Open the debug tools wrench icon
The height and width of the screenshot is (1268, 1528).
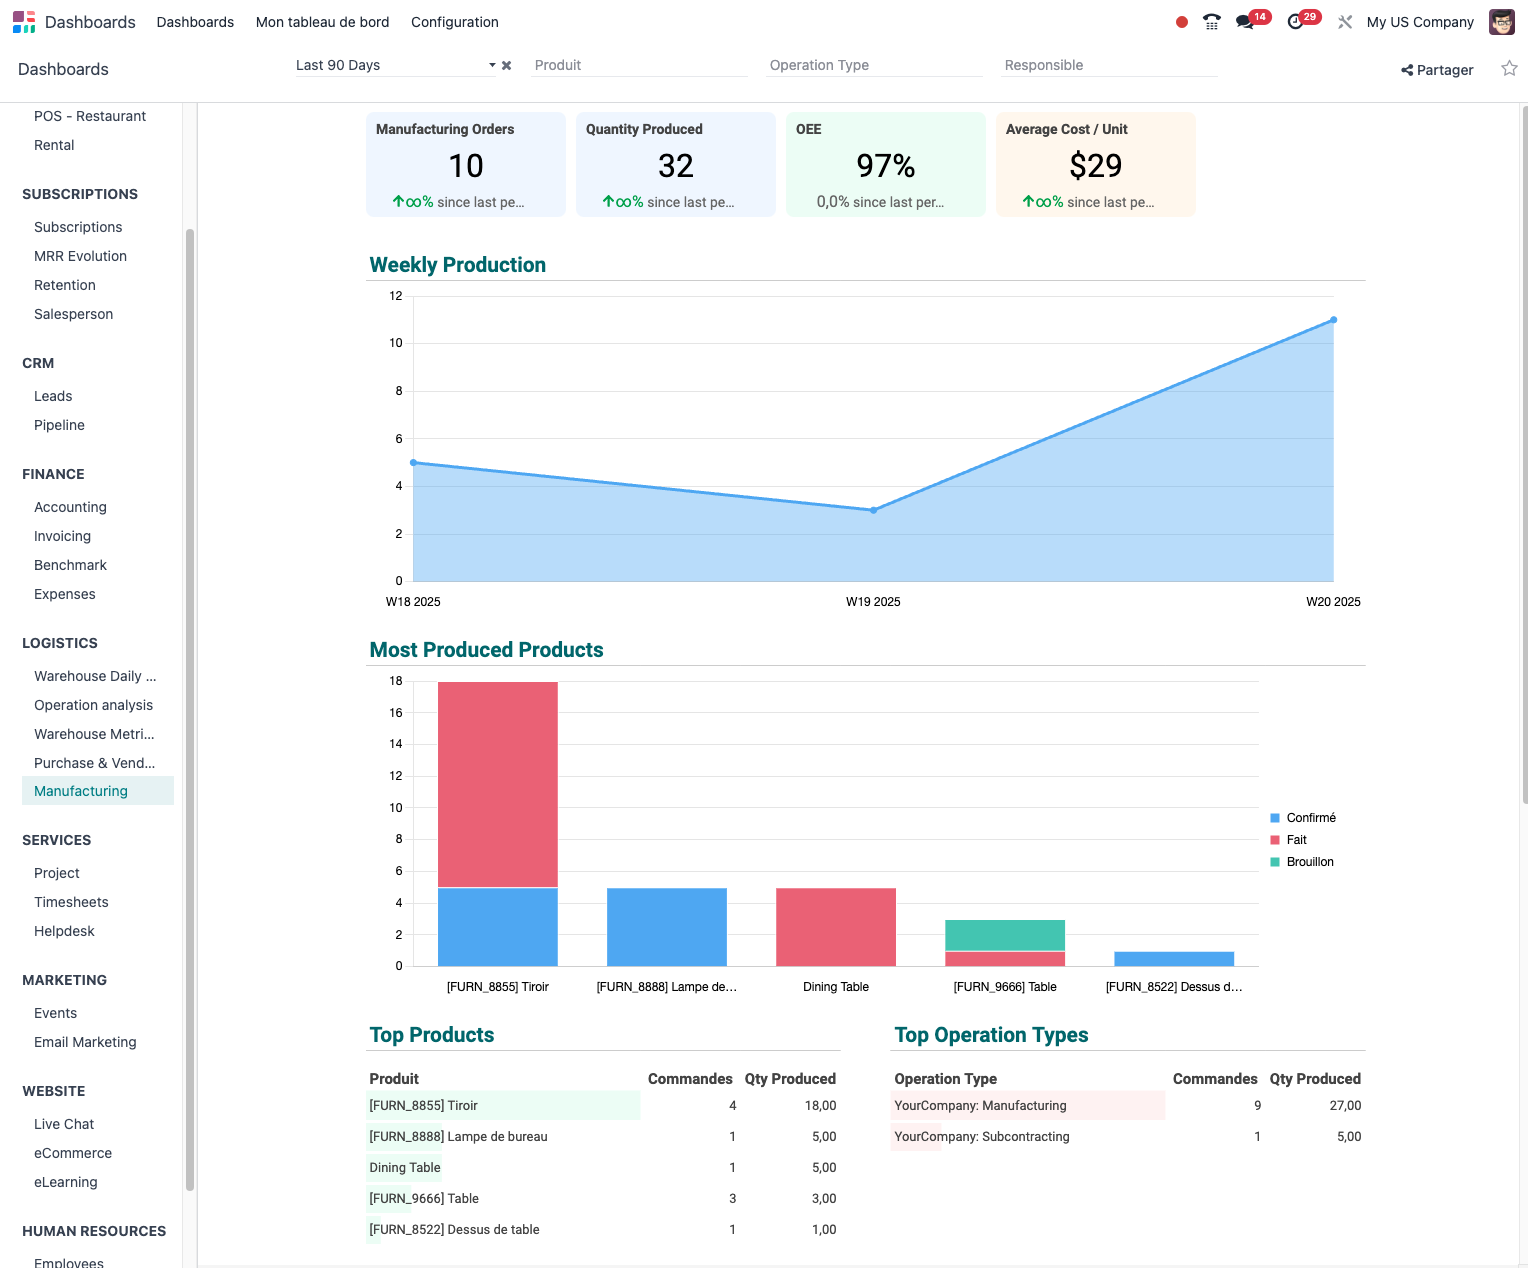coord(1345,22)
